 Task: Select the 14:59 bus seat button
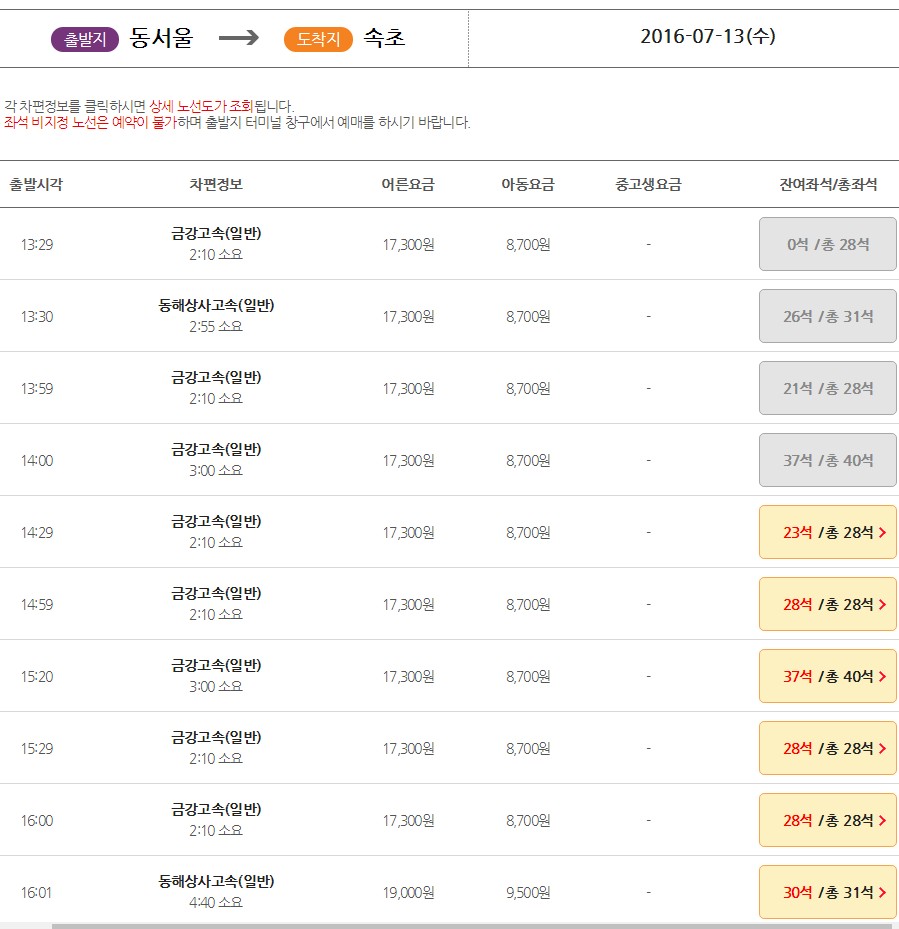click(827, 604)
